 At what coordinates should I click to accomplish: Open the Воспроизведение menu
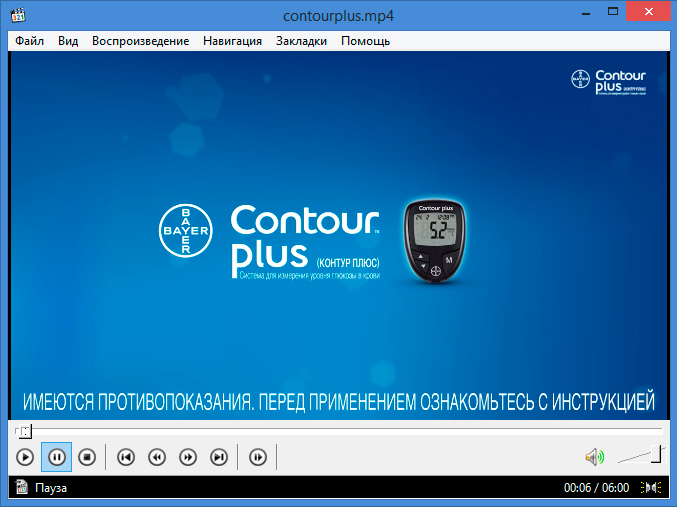click(140, 41)
